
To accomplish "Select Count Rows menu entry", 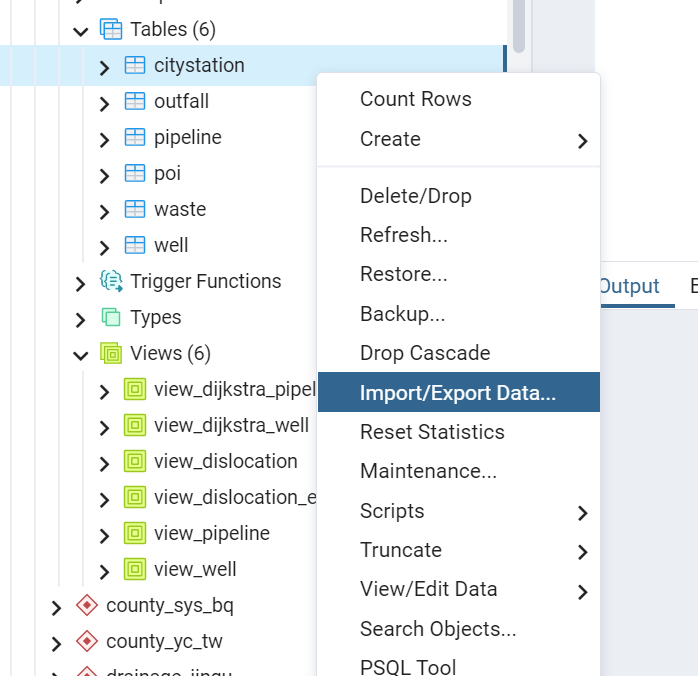I will coord(415,99).
